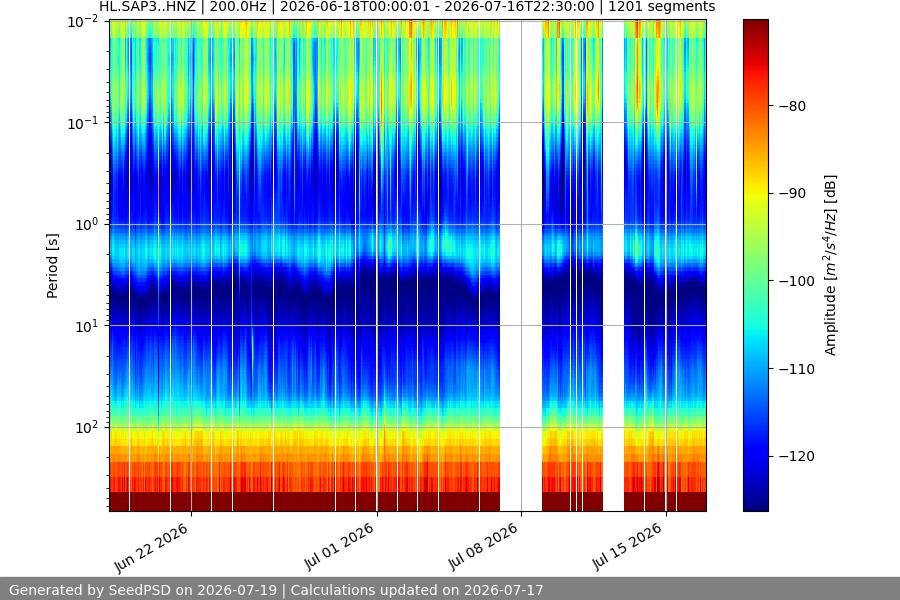The image size is (900, 600).
Task: Click the -100 colorbar tick label
Action: 797,281
